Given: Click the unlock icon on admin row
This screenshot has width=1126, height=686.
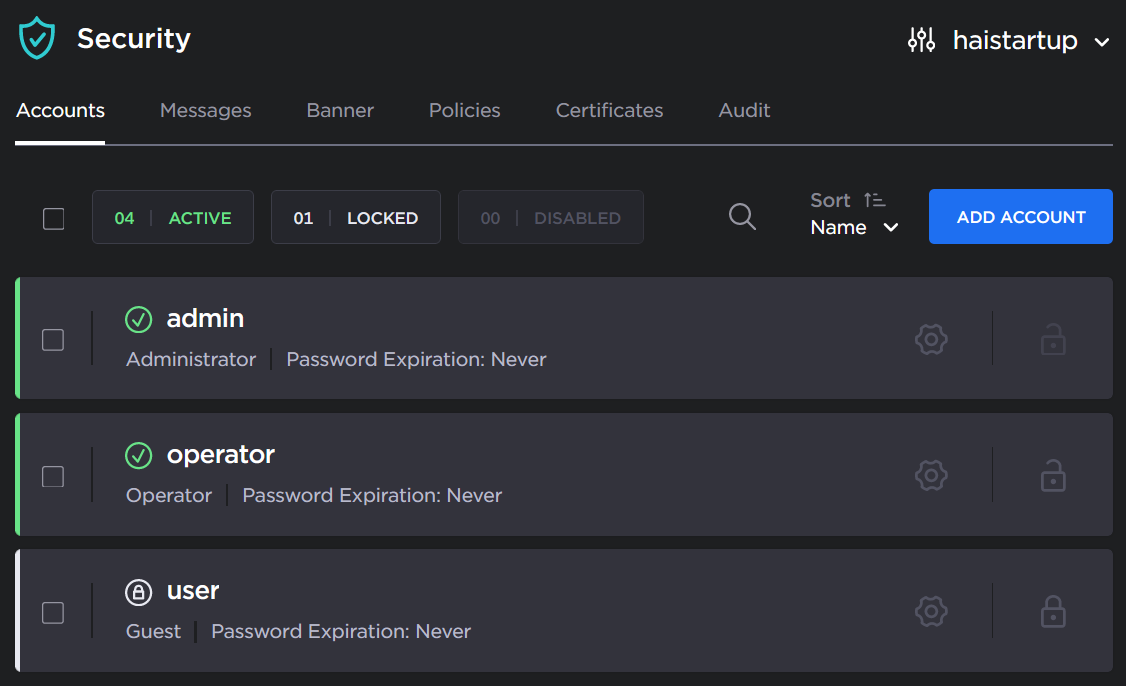Looking at the screenshot, I should coord(1053,339).
